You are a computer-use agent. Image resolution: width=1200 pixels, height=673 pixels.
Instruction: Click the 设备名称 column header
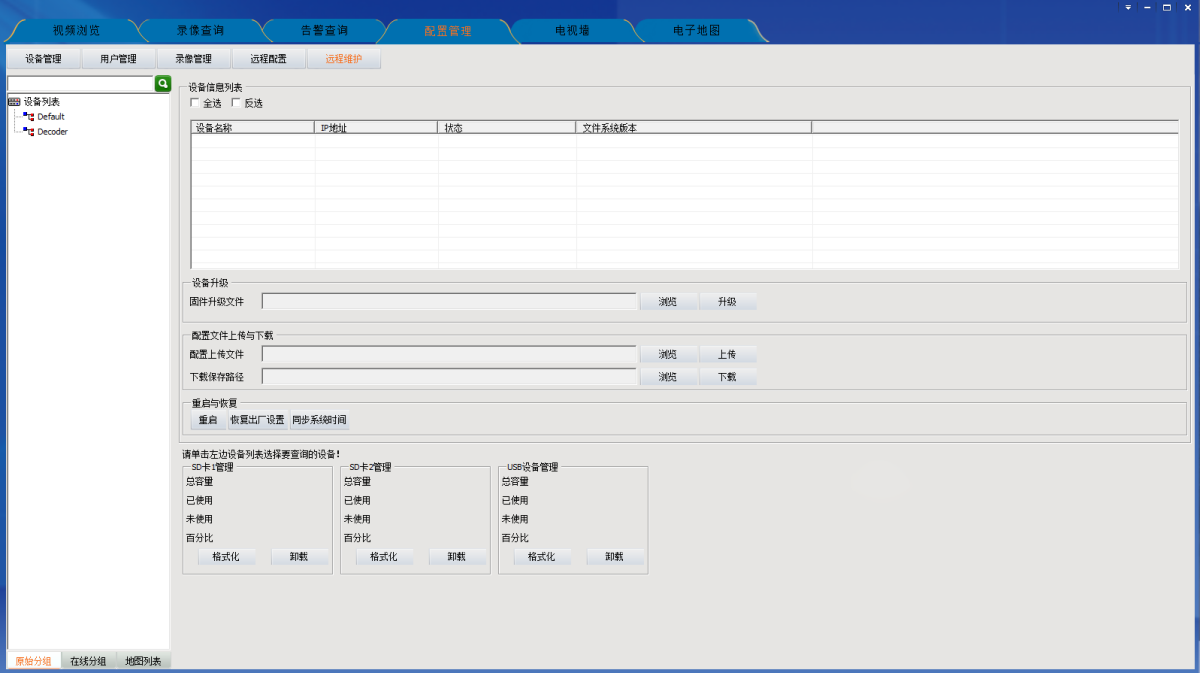[252, 128]
